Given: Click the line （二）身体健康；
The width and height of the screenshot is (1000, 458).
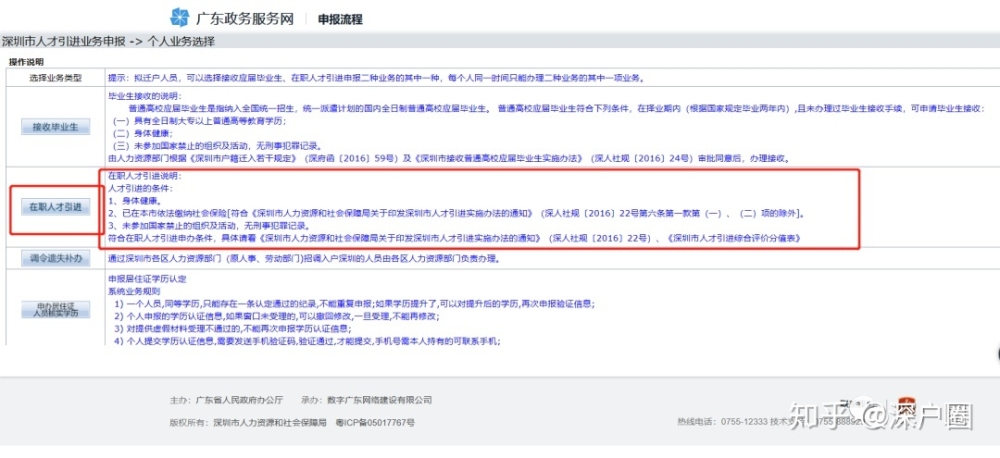Looking at the screenshot, I should [x=141, y=133].
